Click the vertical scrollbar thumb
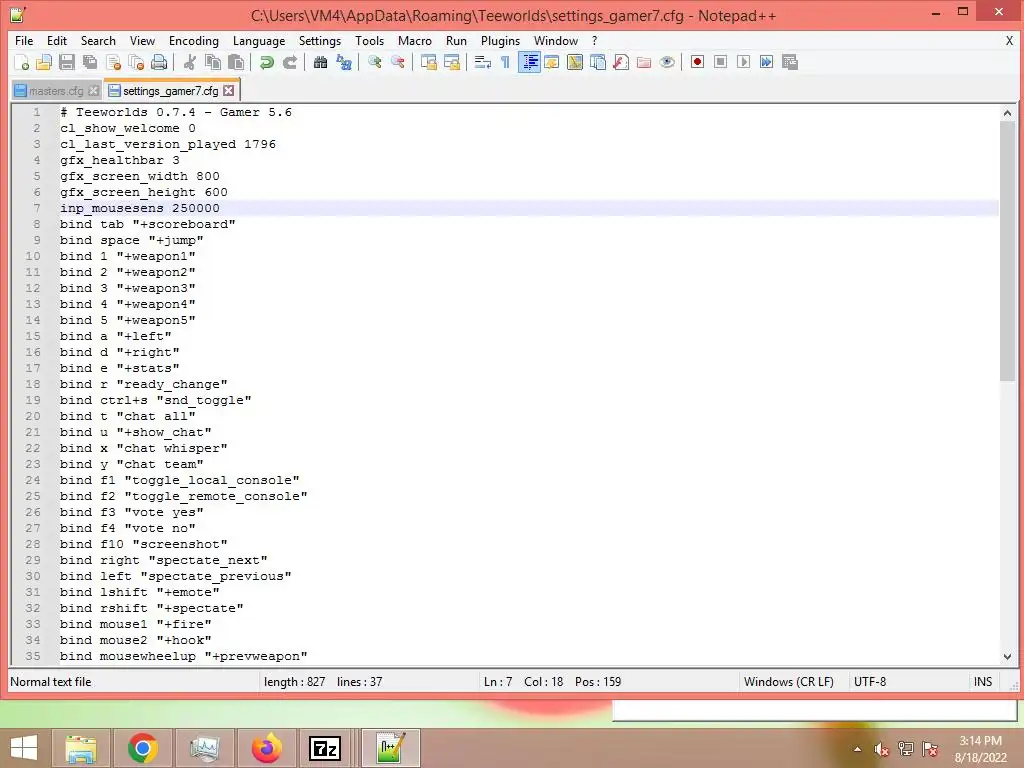Image resolution: width=1024 pixels, height=768 pixels. coord(1007,251)
